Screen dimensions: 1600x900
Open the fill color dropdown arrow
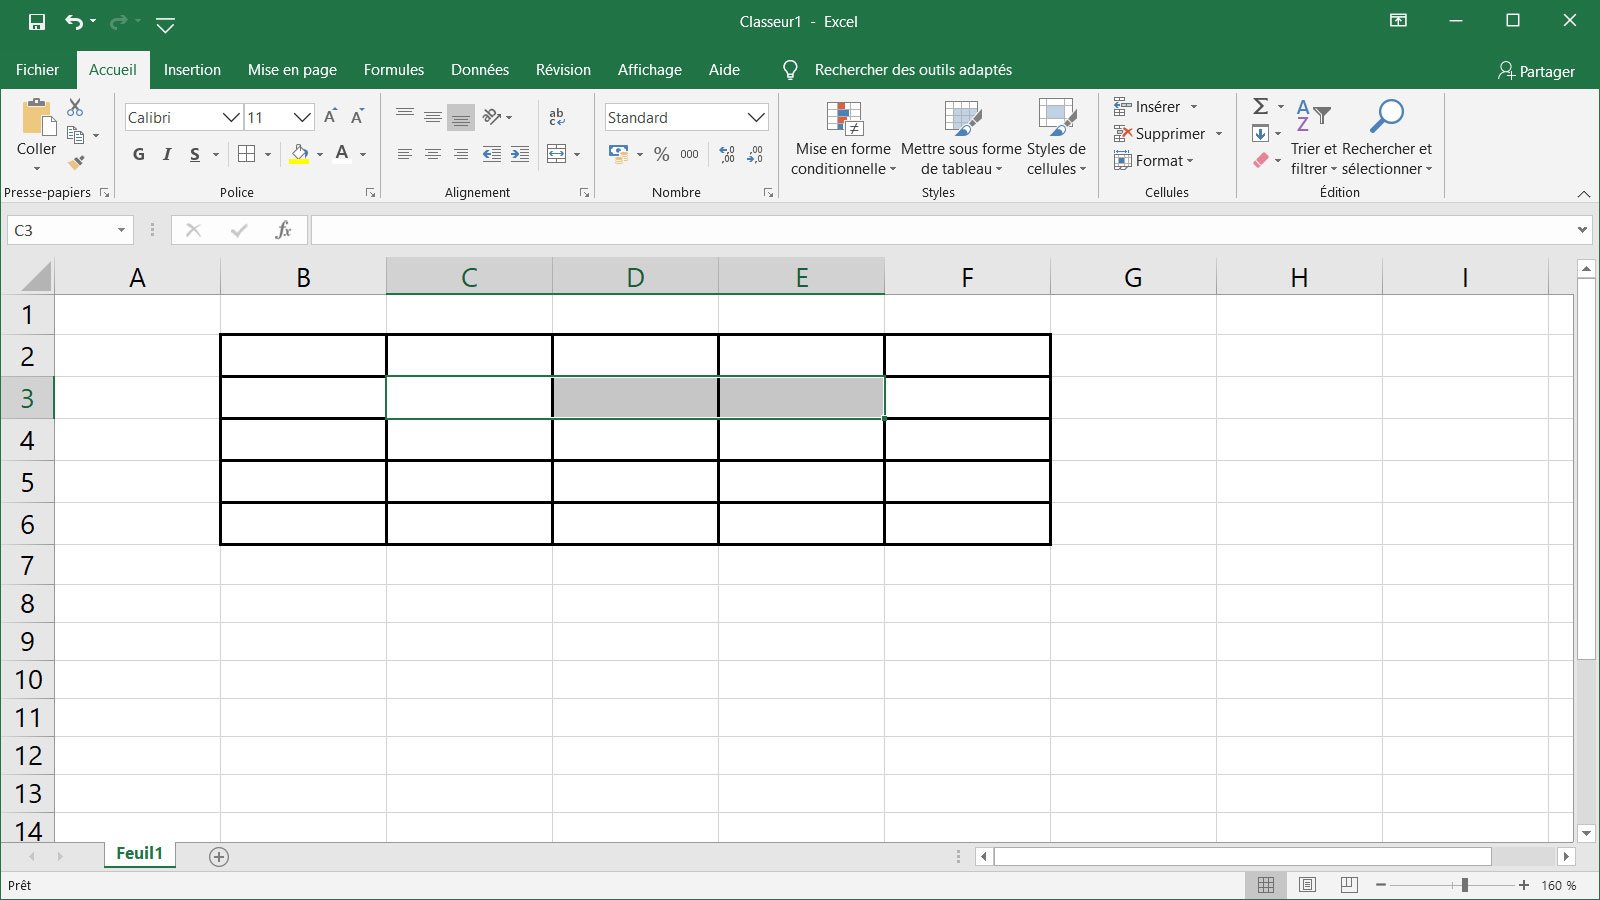click(x=320, y=154)
